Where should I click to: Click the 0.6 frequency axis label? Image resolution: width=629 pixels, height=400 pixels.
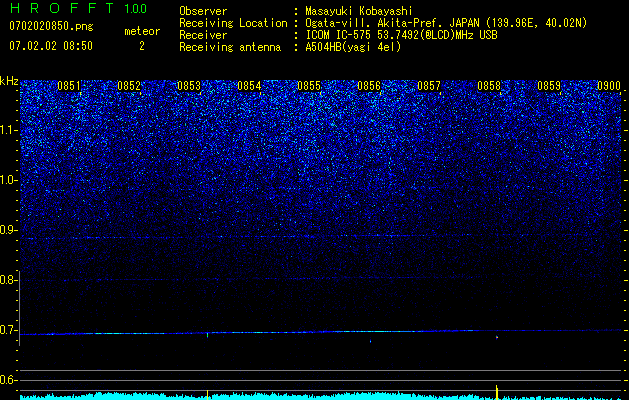click(7, 380)
